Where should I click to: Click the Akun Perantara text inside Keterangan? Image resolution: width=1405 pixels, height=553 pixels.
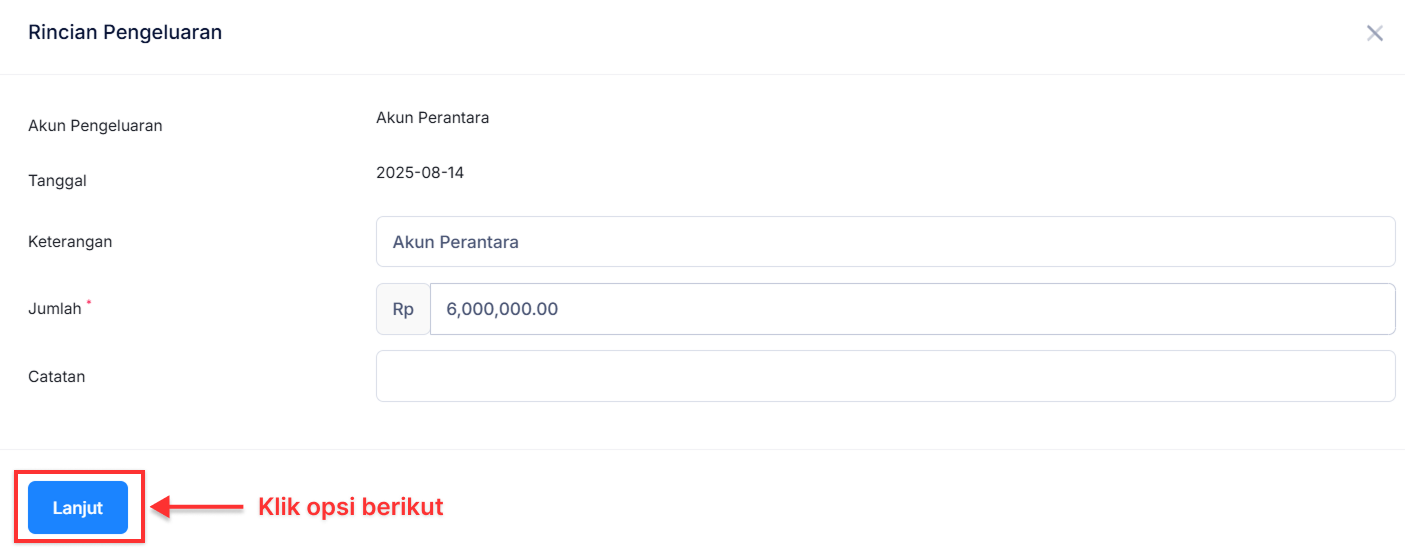tap(455, 242)
